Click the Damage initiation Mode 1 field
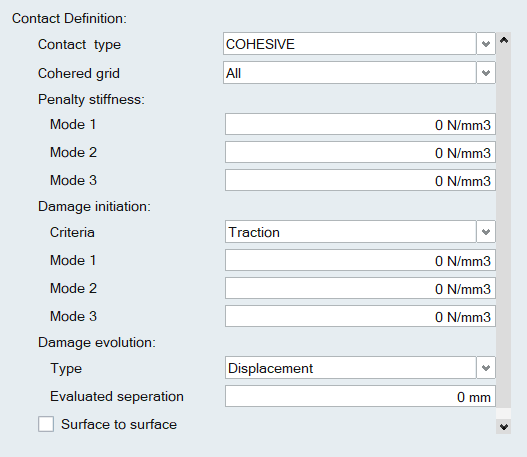 pos(360,260)
